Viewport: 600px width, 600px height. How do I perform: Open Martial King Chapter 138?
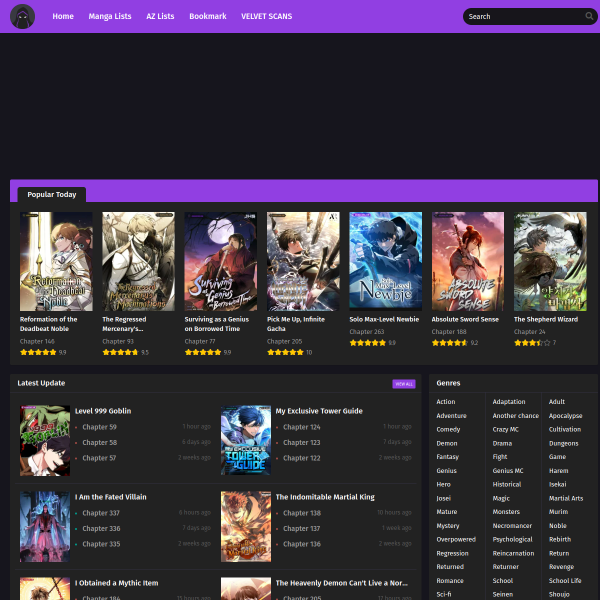click(302, 513)
